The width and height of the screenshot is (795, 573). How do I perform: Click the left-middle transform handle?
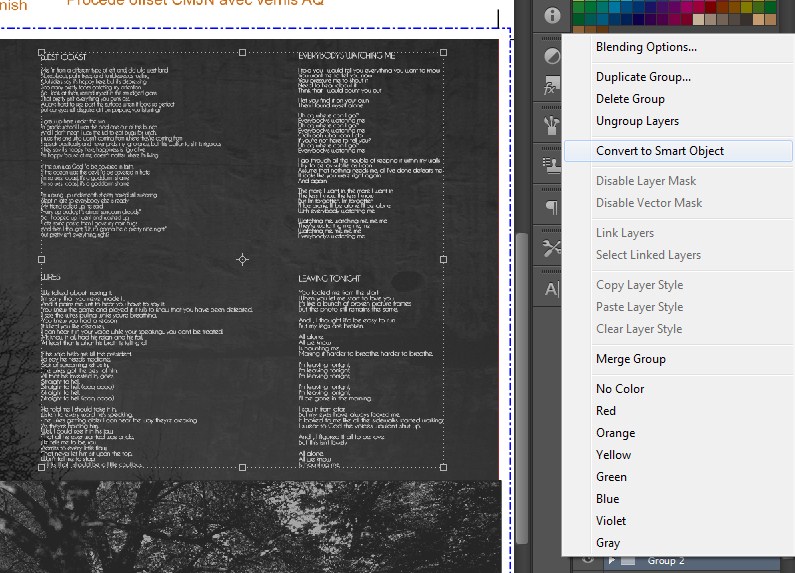(x=42, y=260)
